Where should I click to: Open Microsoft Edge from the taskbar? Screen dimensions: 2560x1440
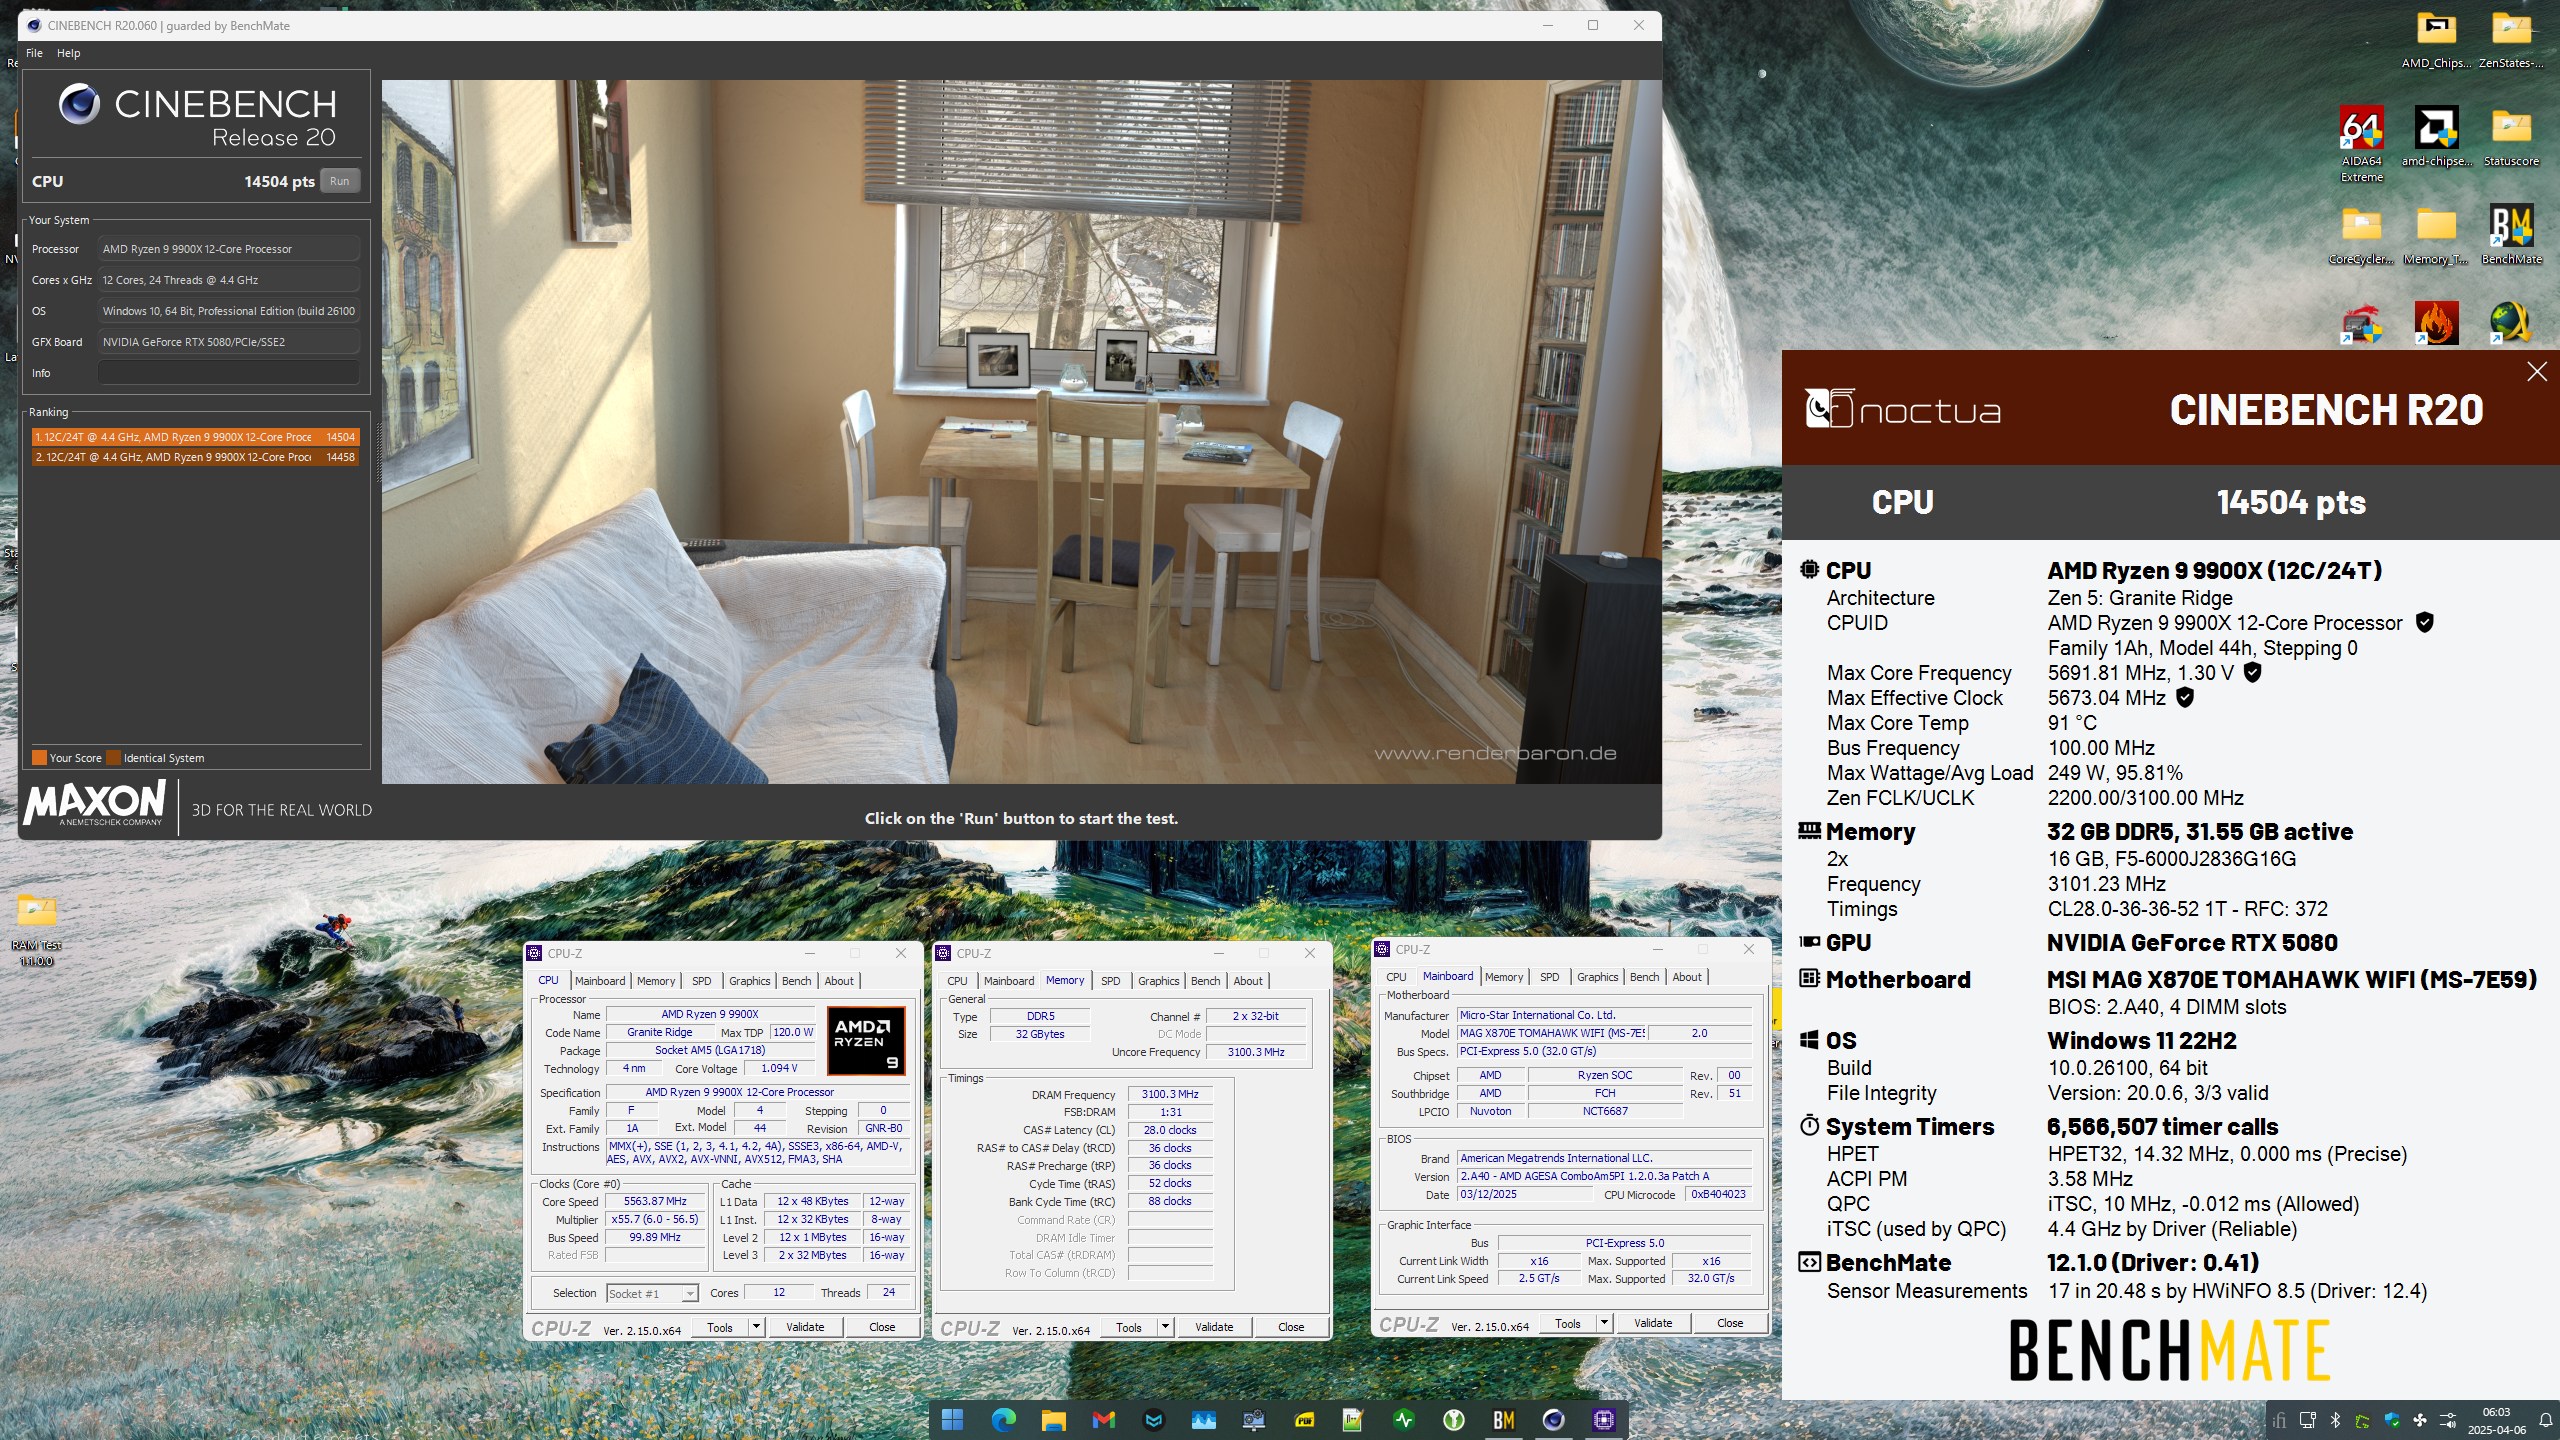1003,1419
